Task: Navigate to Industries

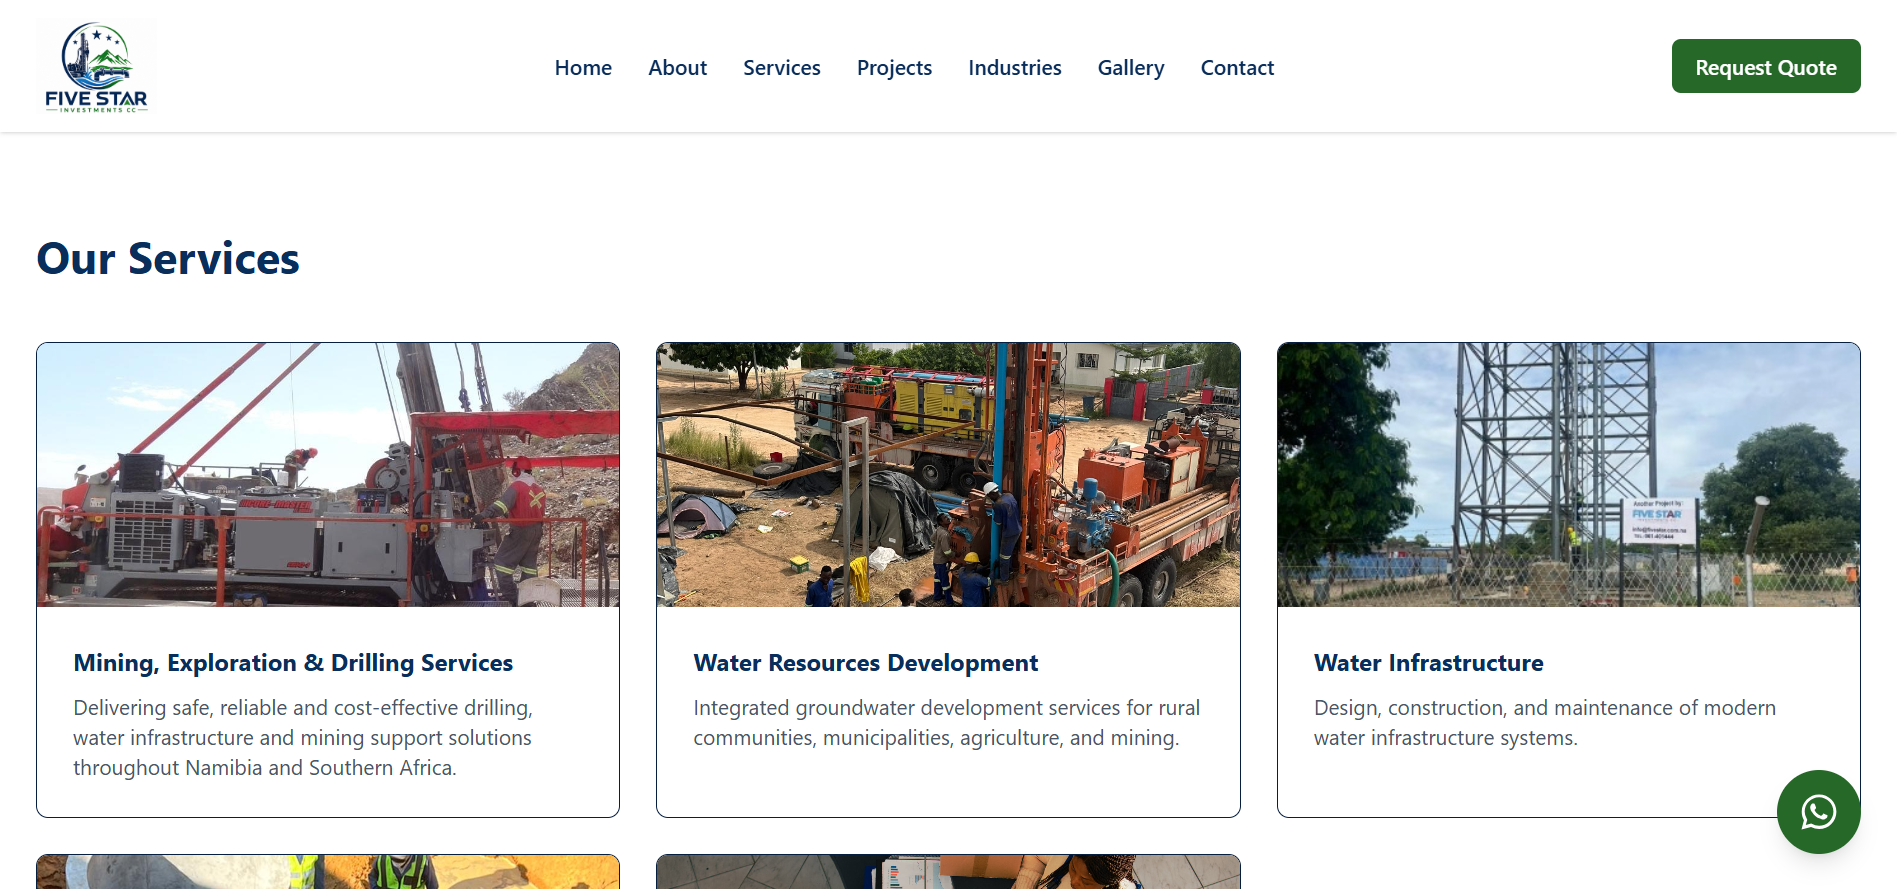Action: coord(1014,68)
